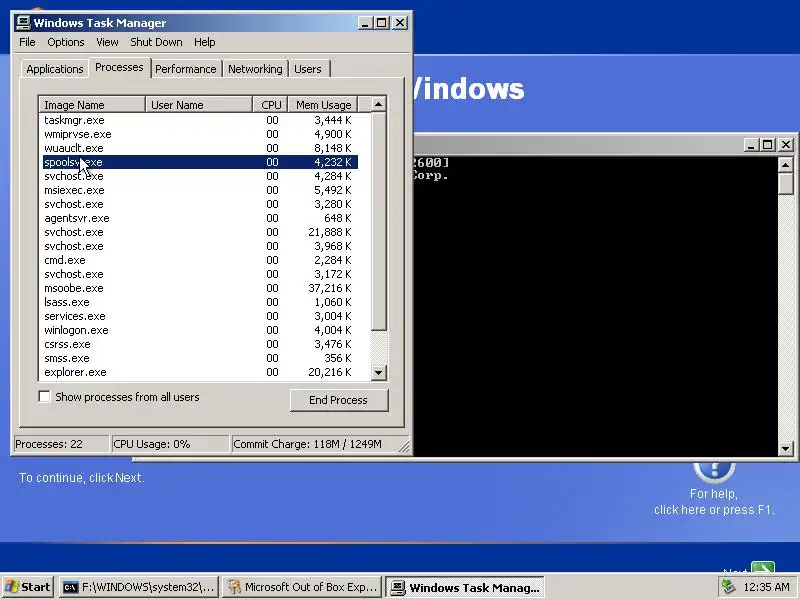This screenshot has height=600, width=800.
Task: Open the Help menu
Action: coord(204,42)
